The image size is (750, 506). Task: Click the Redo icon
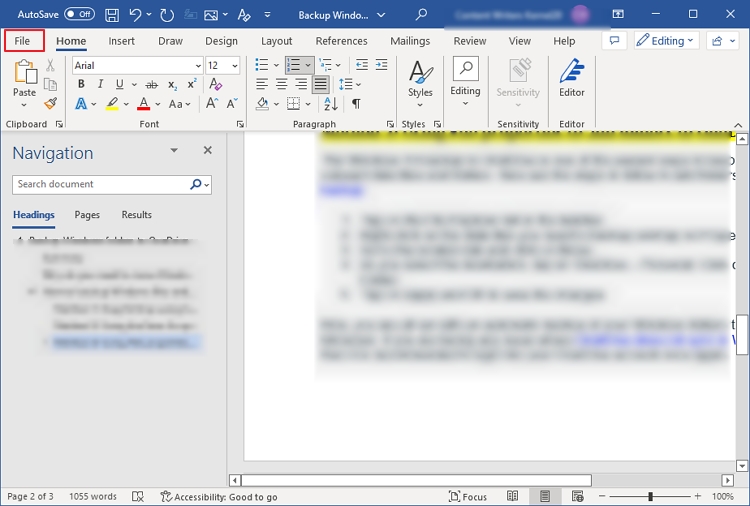pyautogui.click(x=167, y=15)
